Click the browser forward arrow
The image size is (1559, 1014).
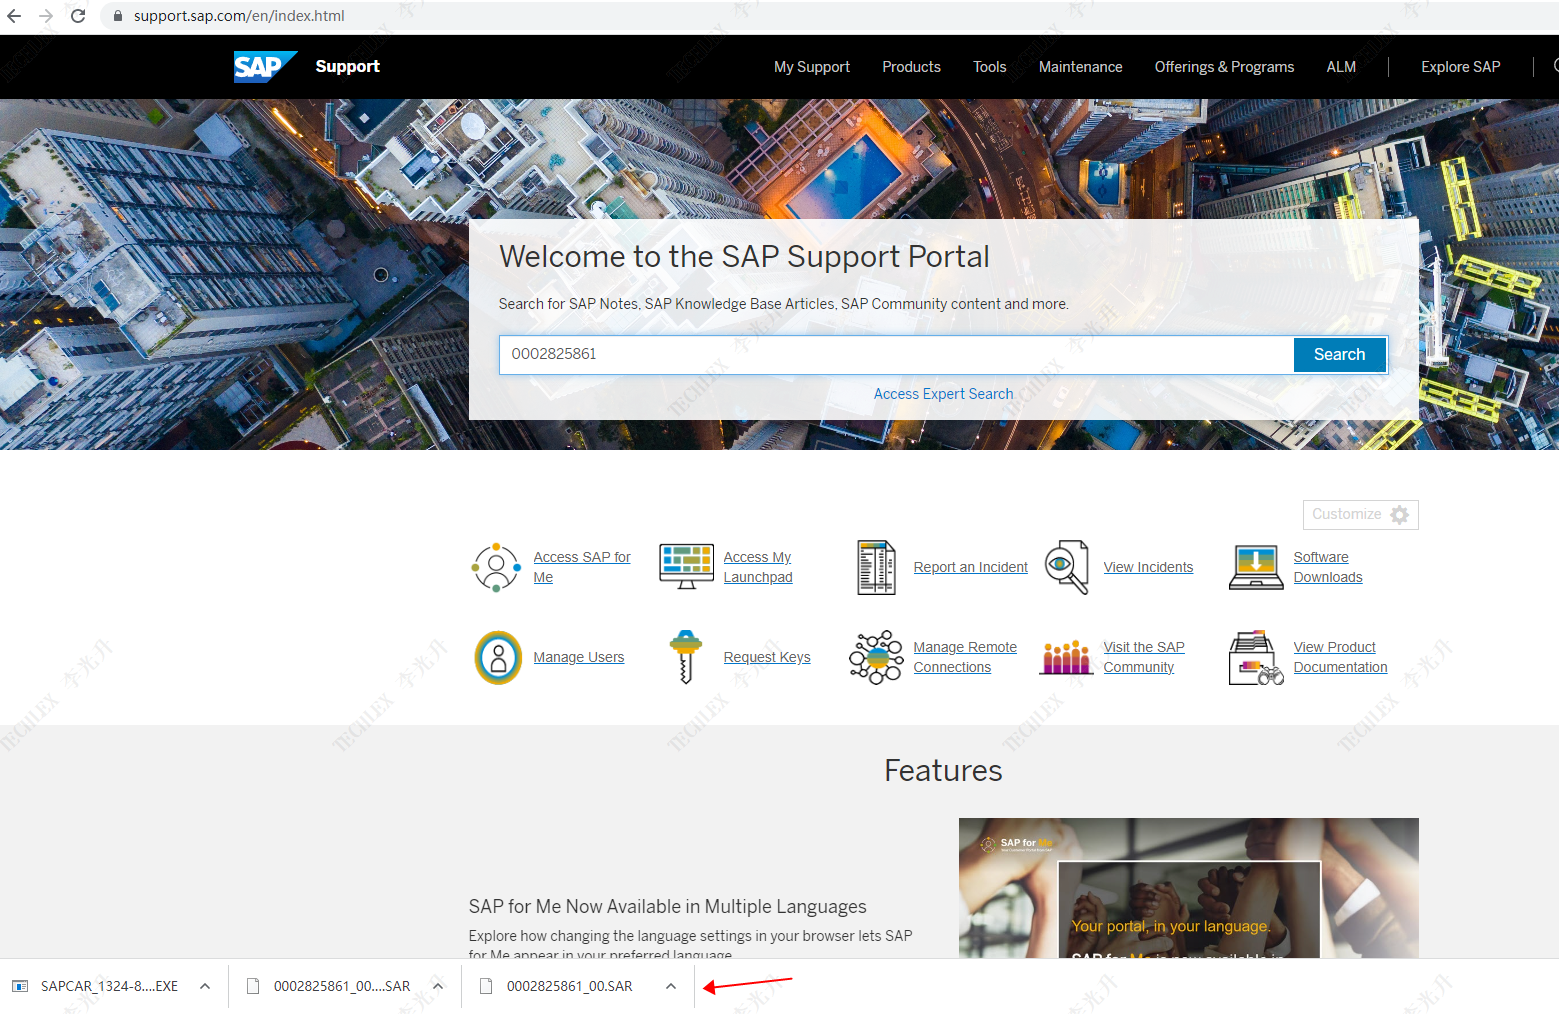46,16
